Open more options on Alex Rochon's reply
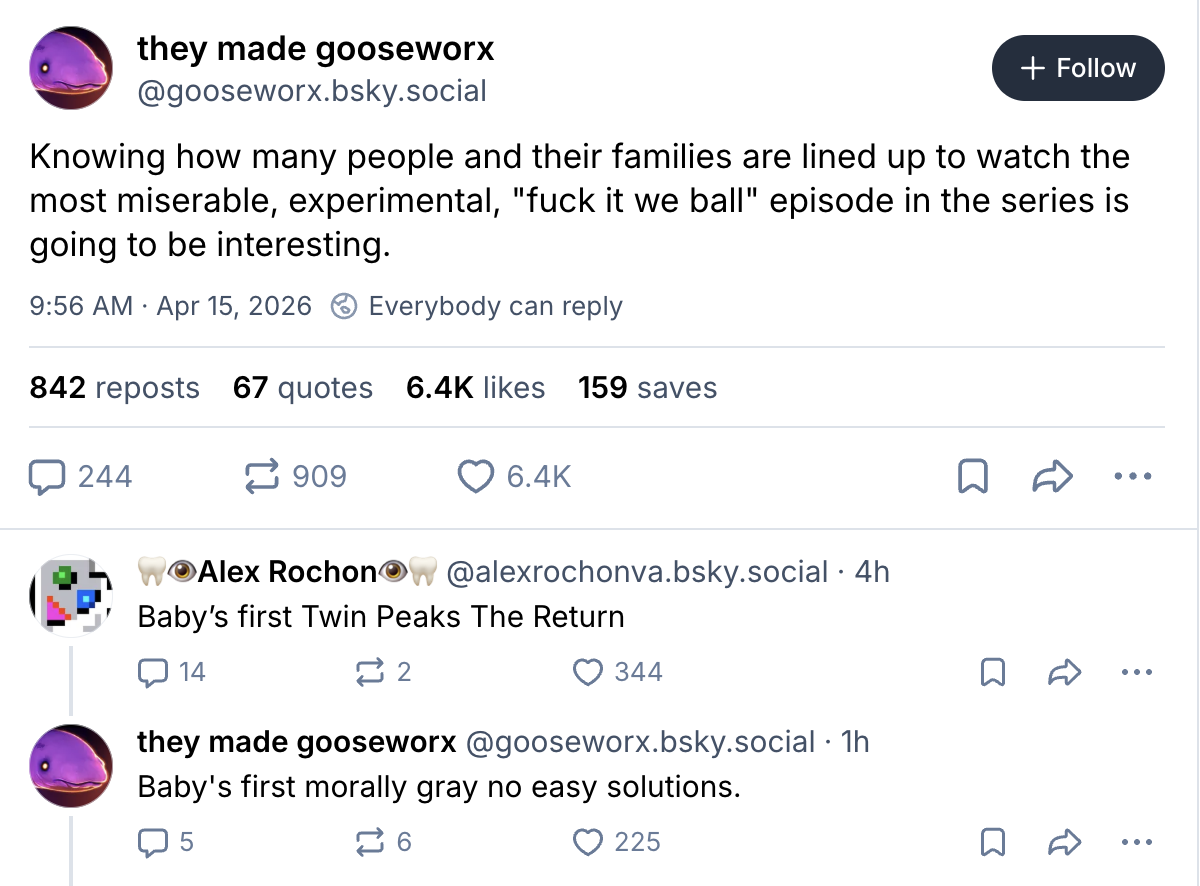The image size is (1200, 886). [1134, 673]
